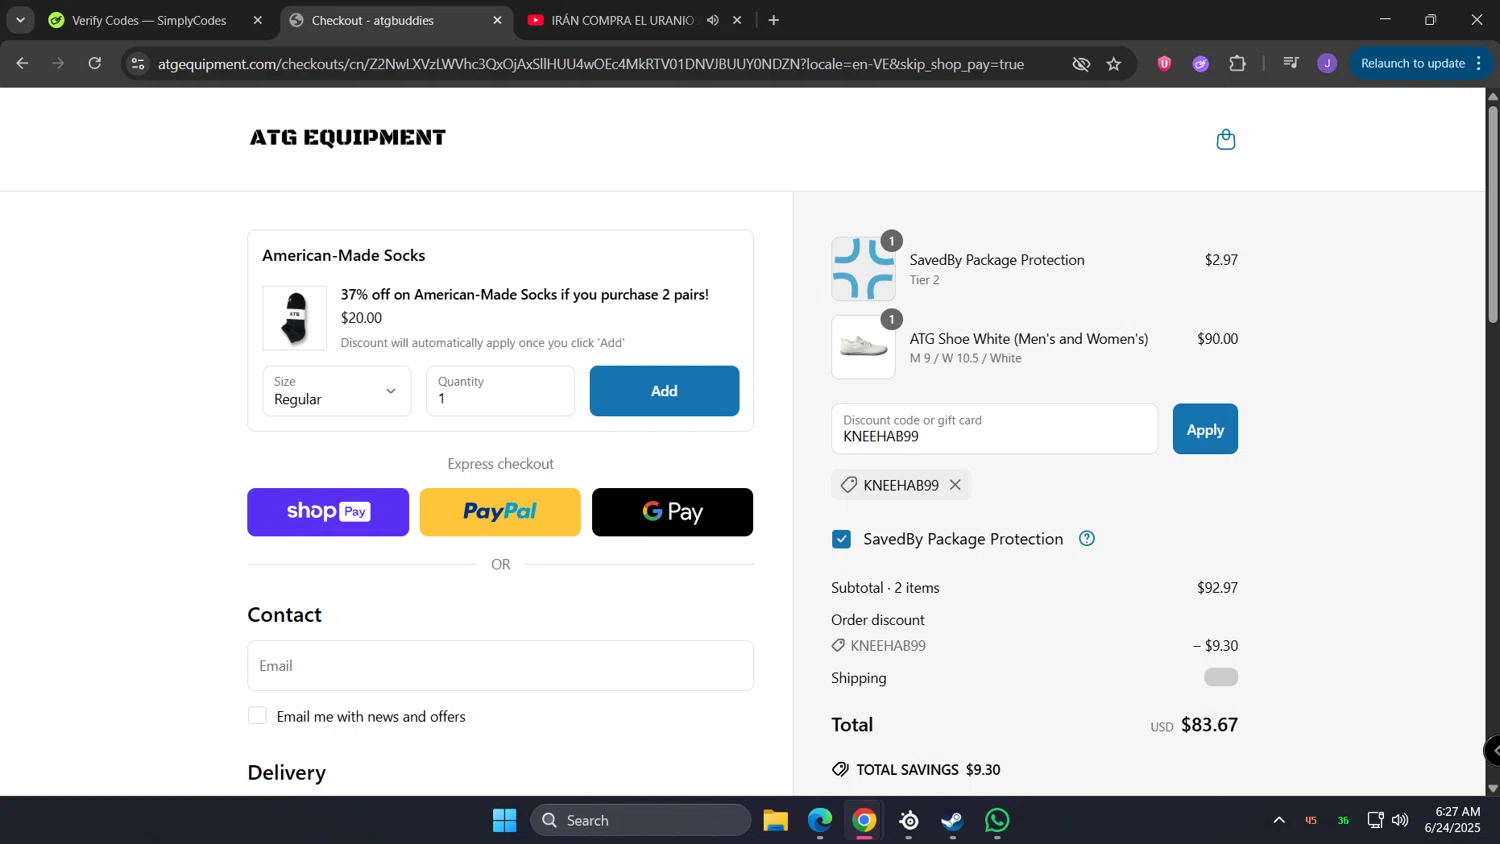Remove the KNEEHAB99 discount tag
Image resolution: width=1500 pixels, height=844 pixels.
pyautogui.click(x=955, y=485)
